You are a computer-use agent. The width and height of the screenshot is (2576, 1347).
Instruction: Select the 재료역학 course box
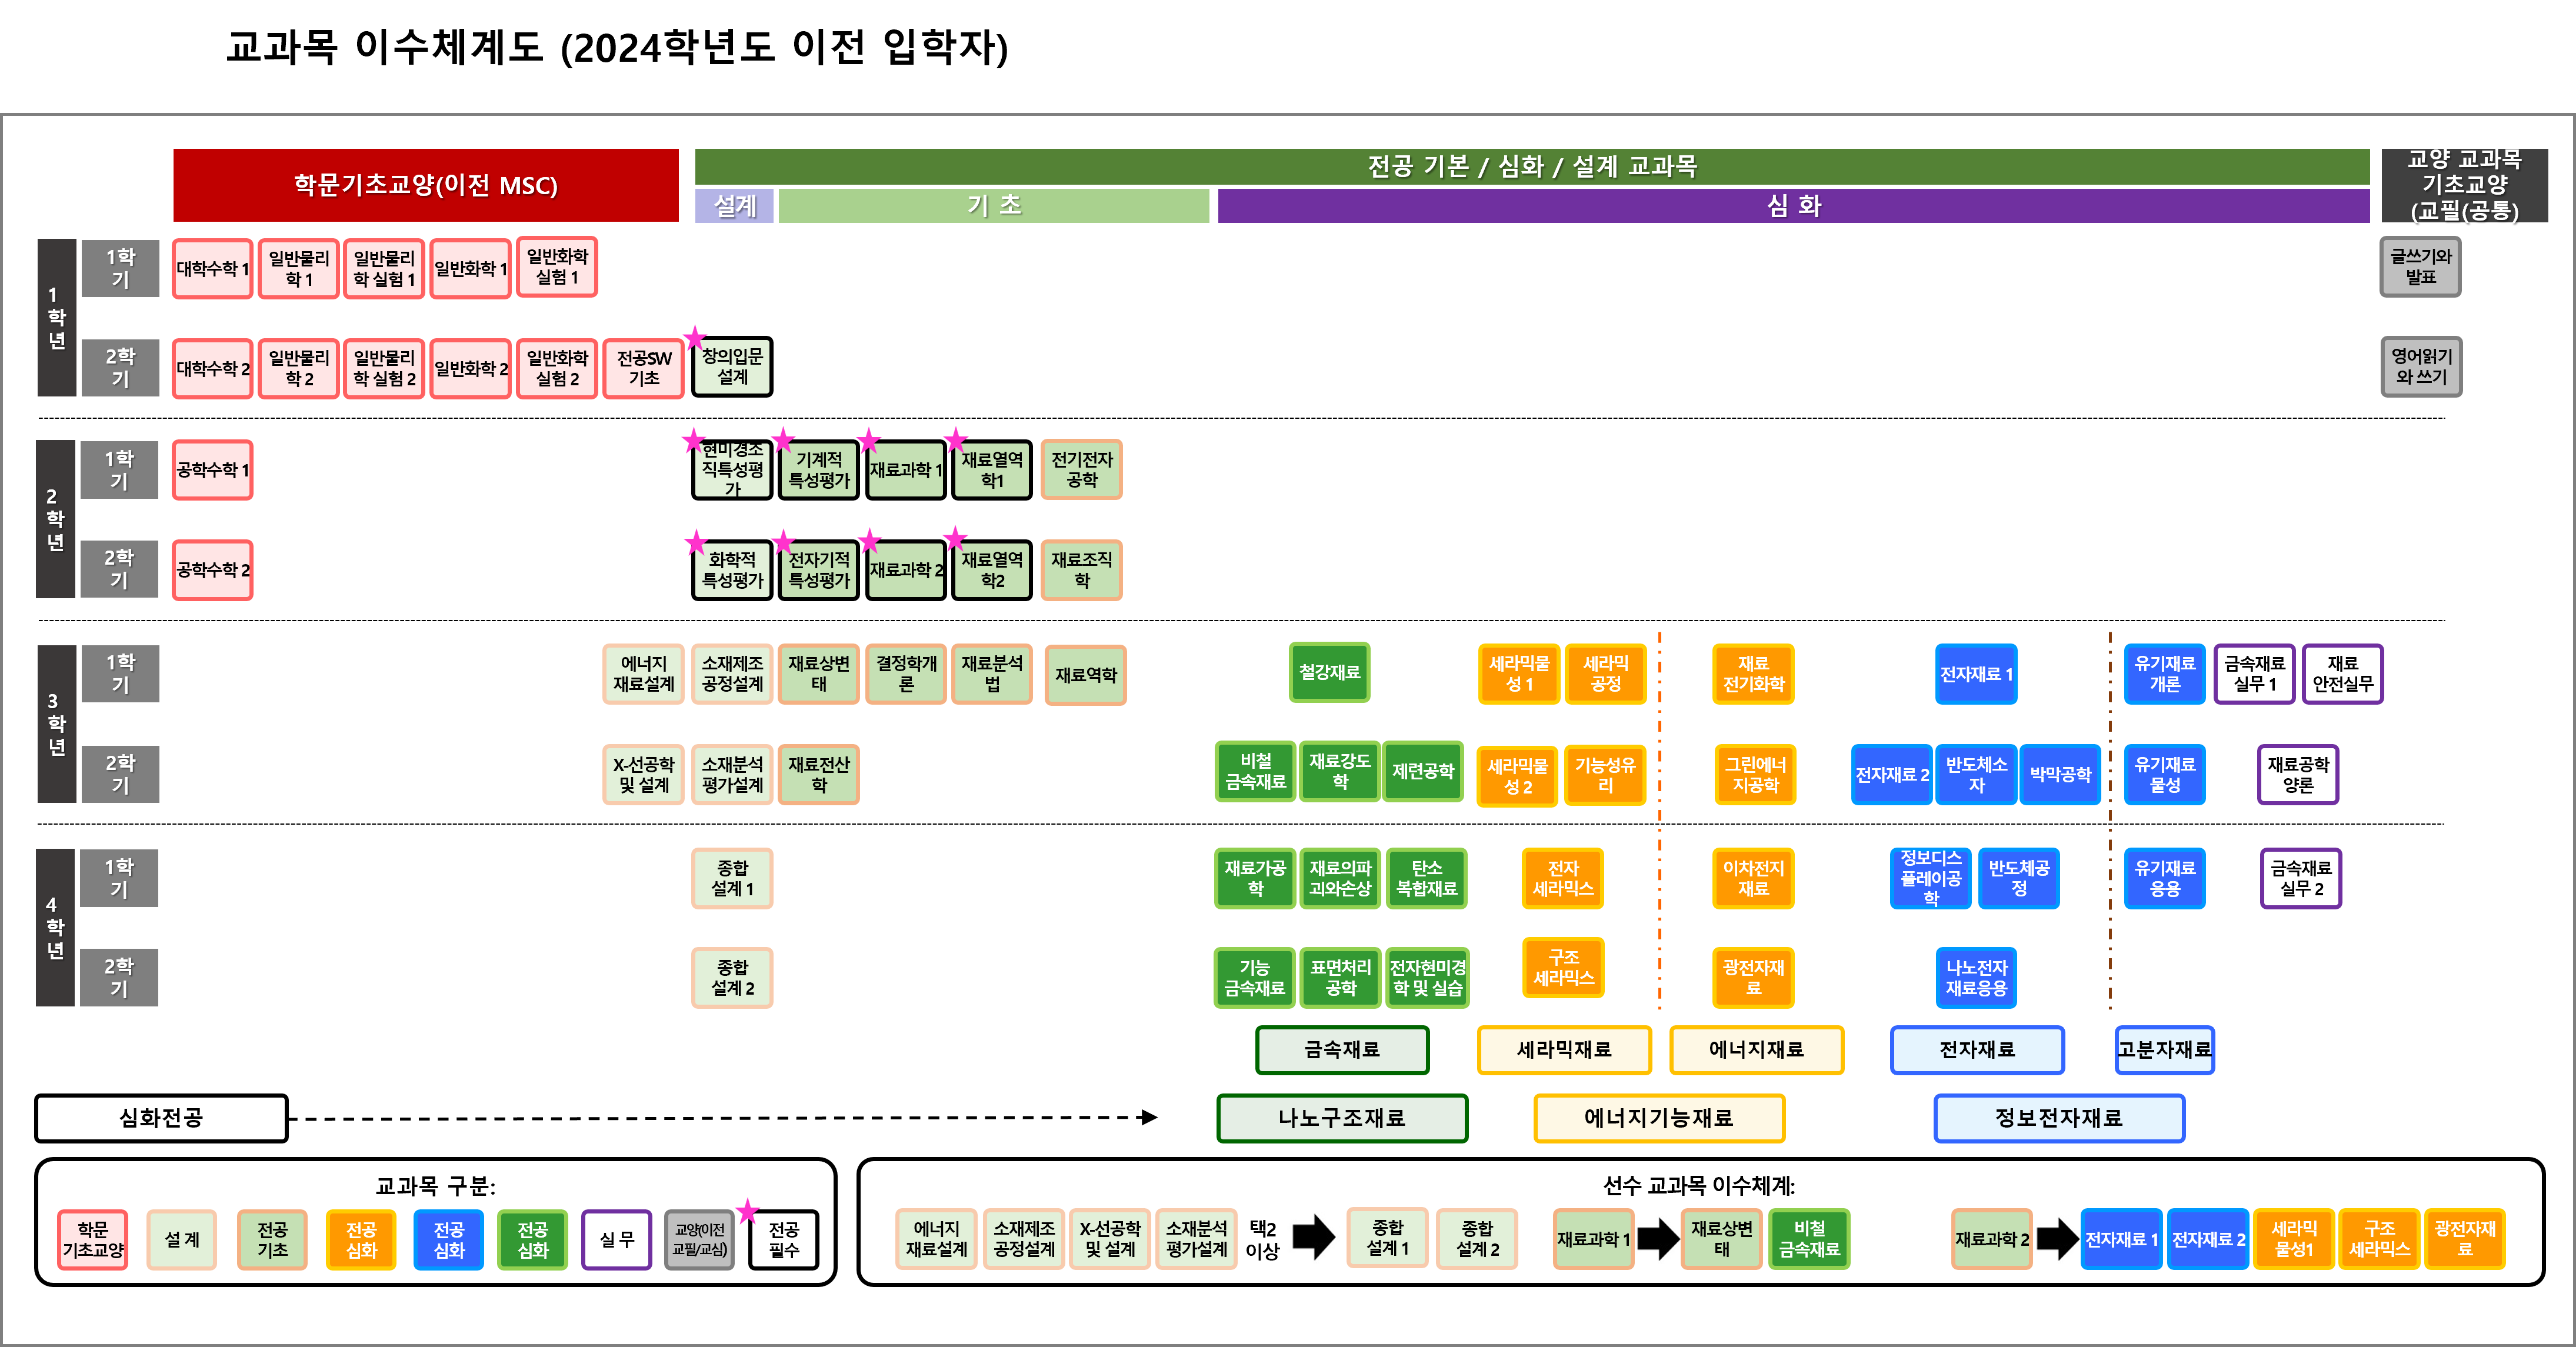coord(1086,675)
